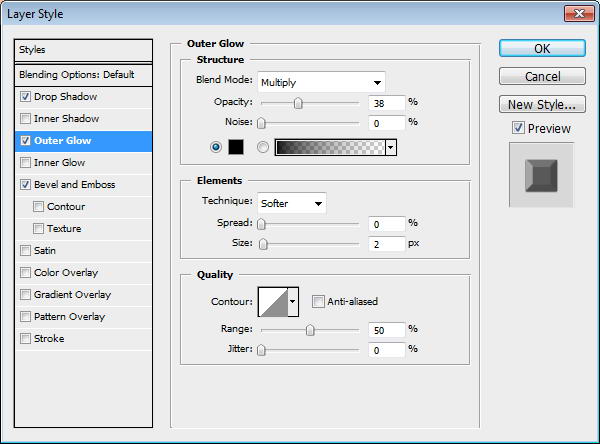The height and width of the screenshot is (444, 600).
Task: Select the Drop Shadow label
Action: 65,96
